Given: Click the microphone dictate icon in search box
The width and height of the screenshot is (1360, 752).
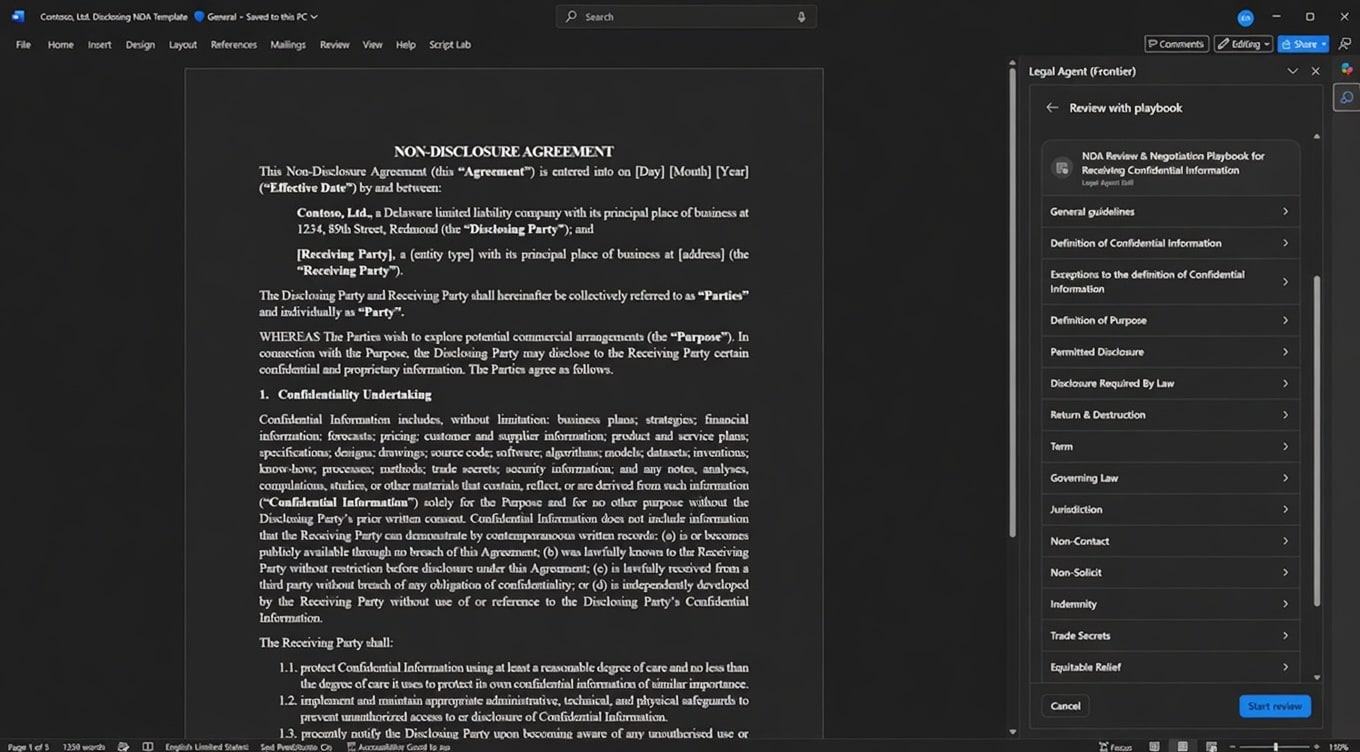Looking at the screenshot, I should click(x=801, y=17).
